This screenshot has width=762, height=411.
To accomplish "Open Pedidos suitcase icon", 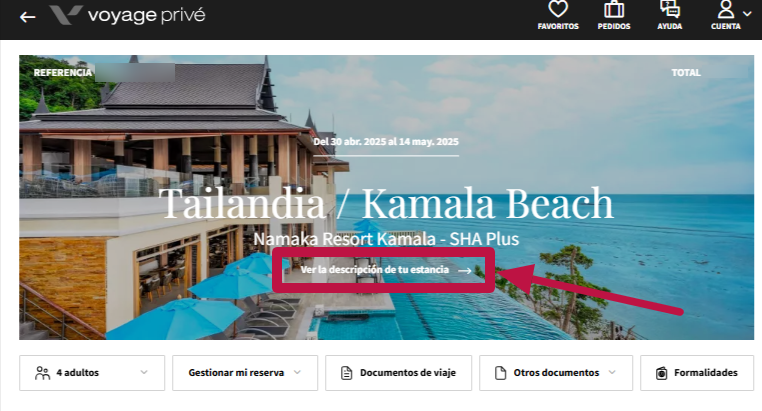I will [614, 9].
